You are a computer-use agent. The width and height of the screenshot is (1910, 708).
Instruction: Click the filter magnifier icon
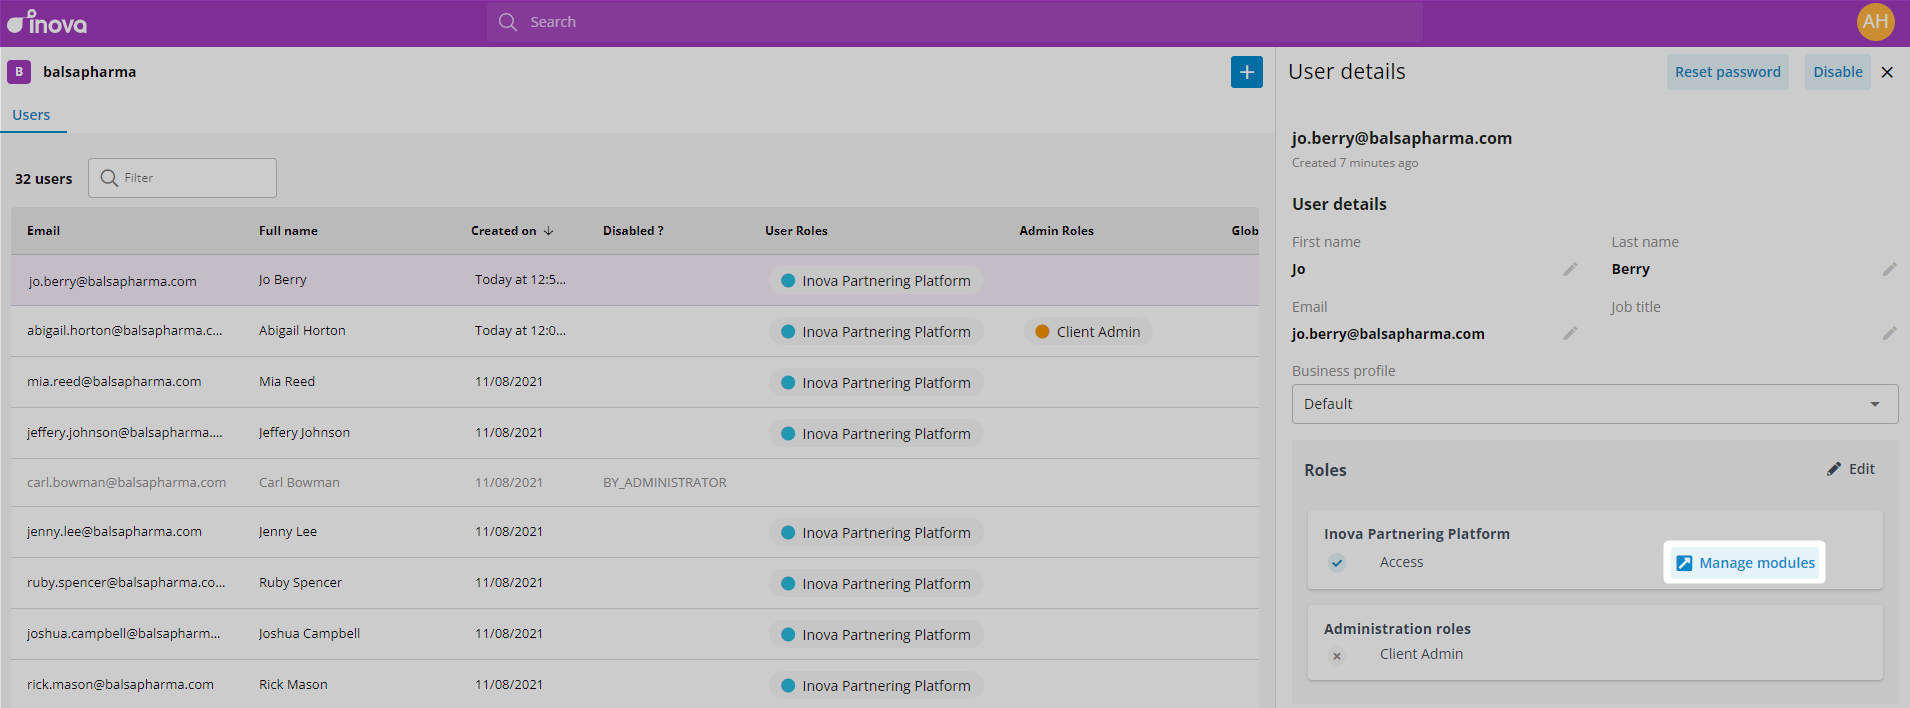coord(109,178)
